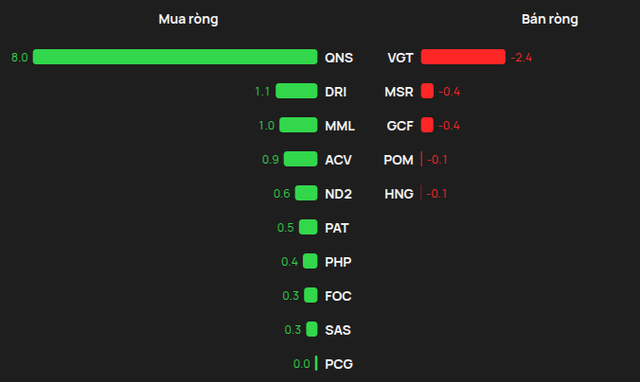Click the Bán ròng header
The image size is (640, 382).
click(549, 19)
